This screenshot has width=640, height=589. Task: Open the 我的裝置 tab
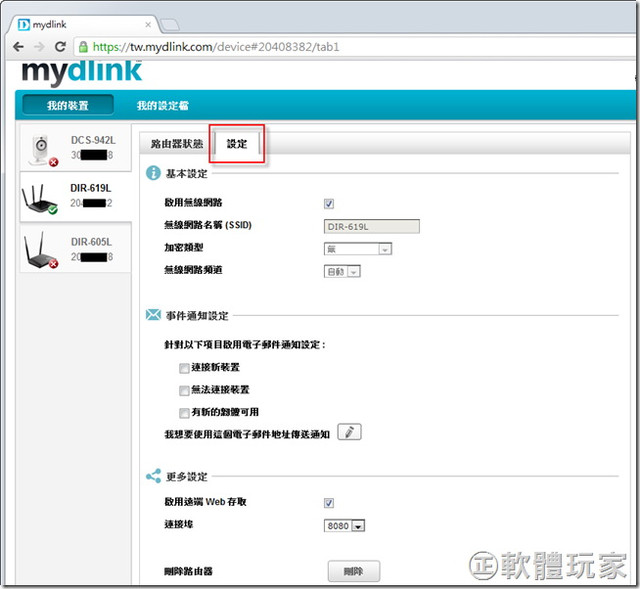click(68, 105)
